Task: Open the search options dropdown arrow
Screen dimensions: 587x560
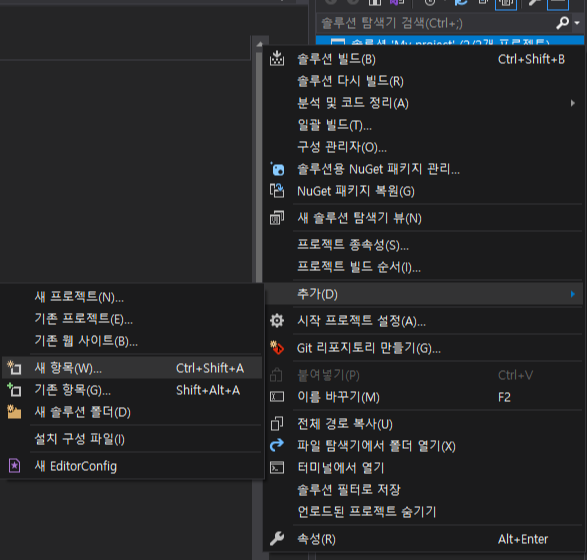Action: click(577, 23)
